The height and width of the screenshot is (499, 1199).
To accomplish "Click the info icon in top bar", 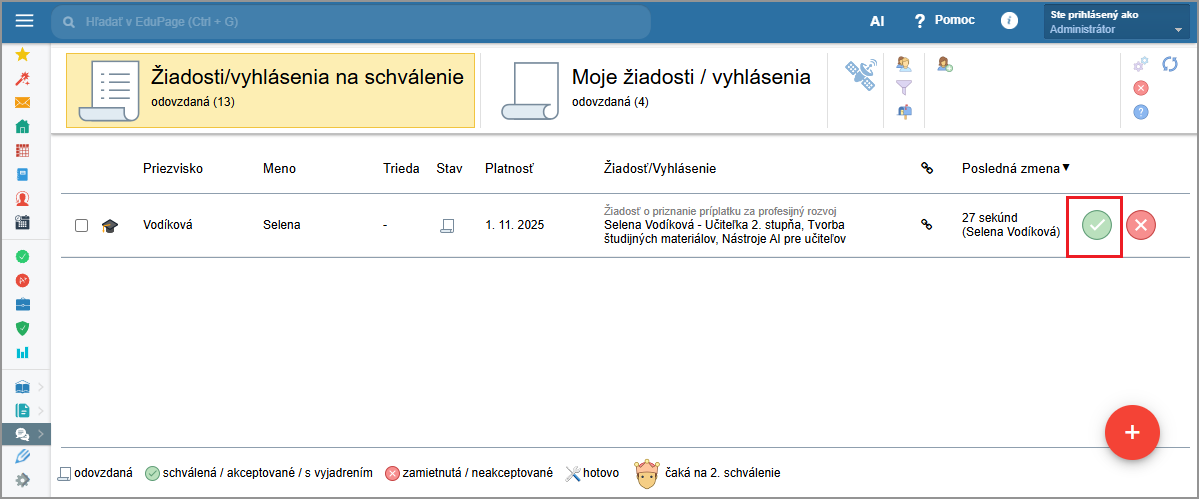I will [x=1009, y=21].
